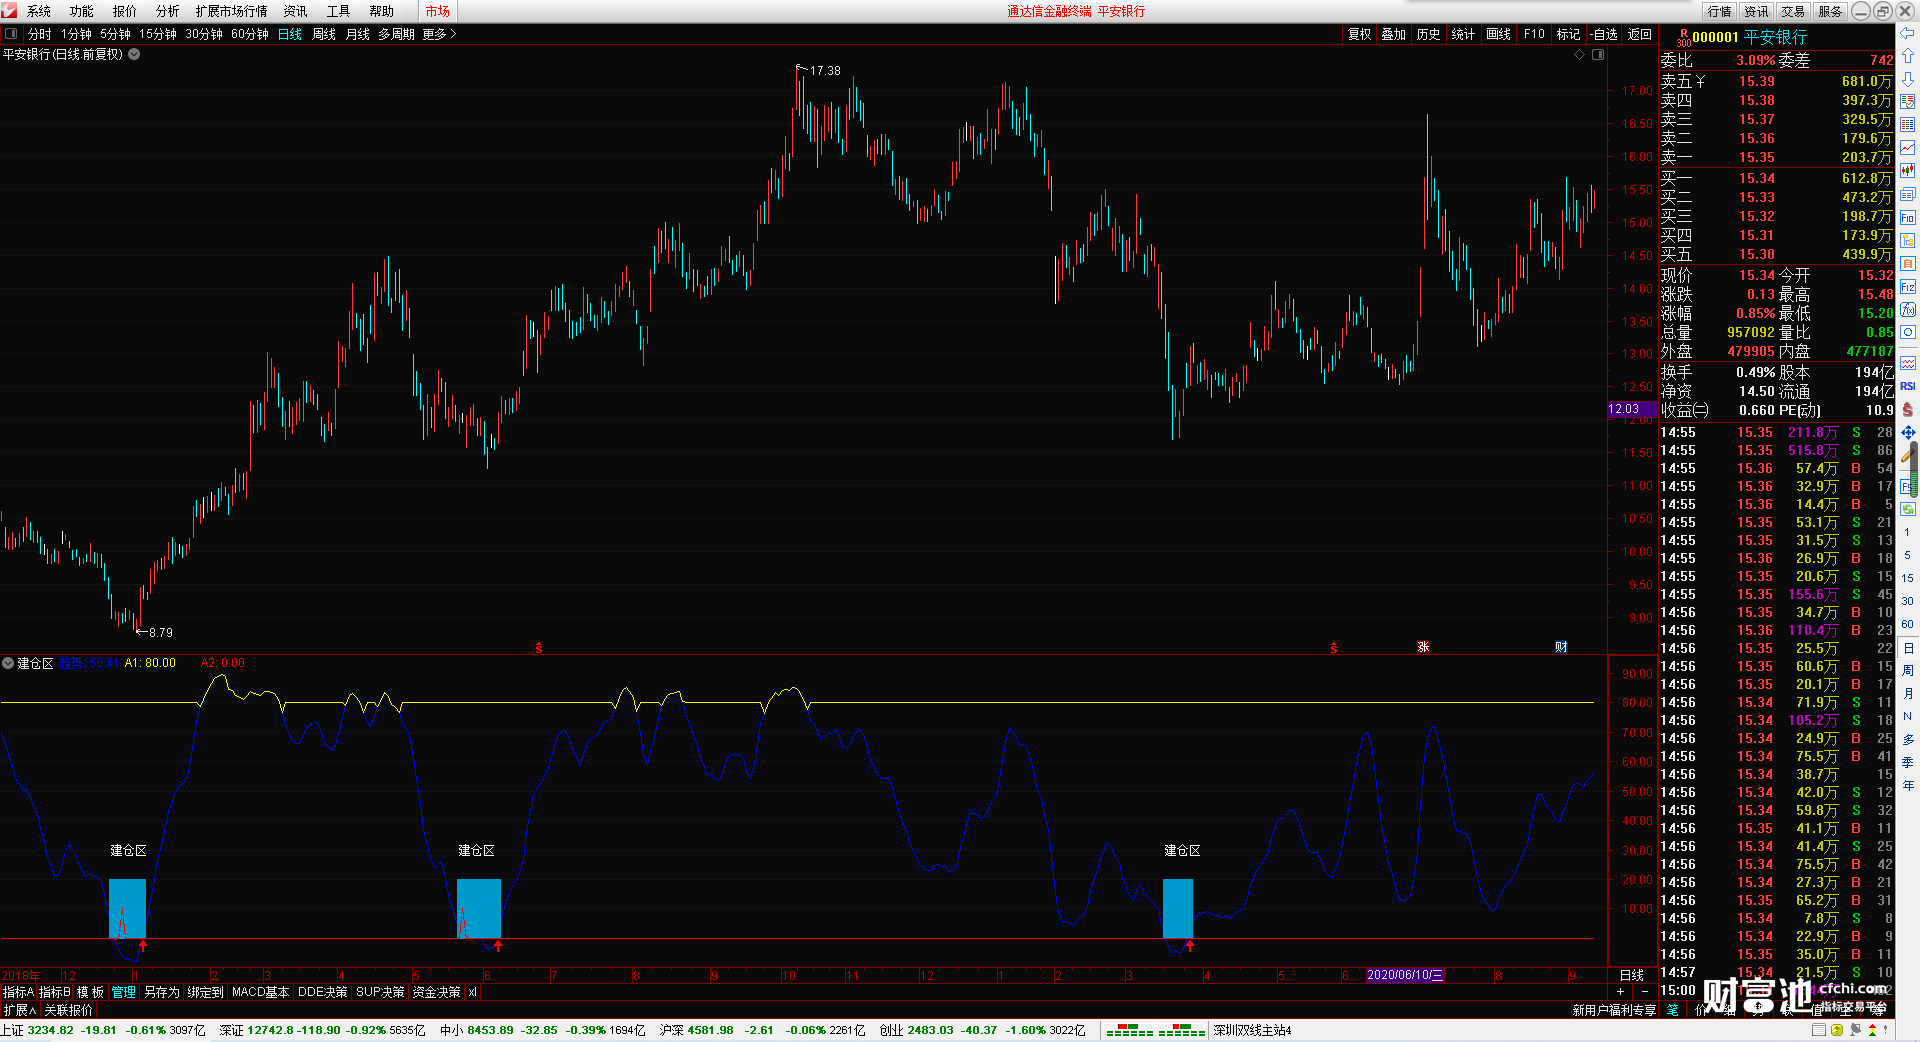Select the MACD基本 indicator tab
1920x1042 pixels.
click(260, 992)
